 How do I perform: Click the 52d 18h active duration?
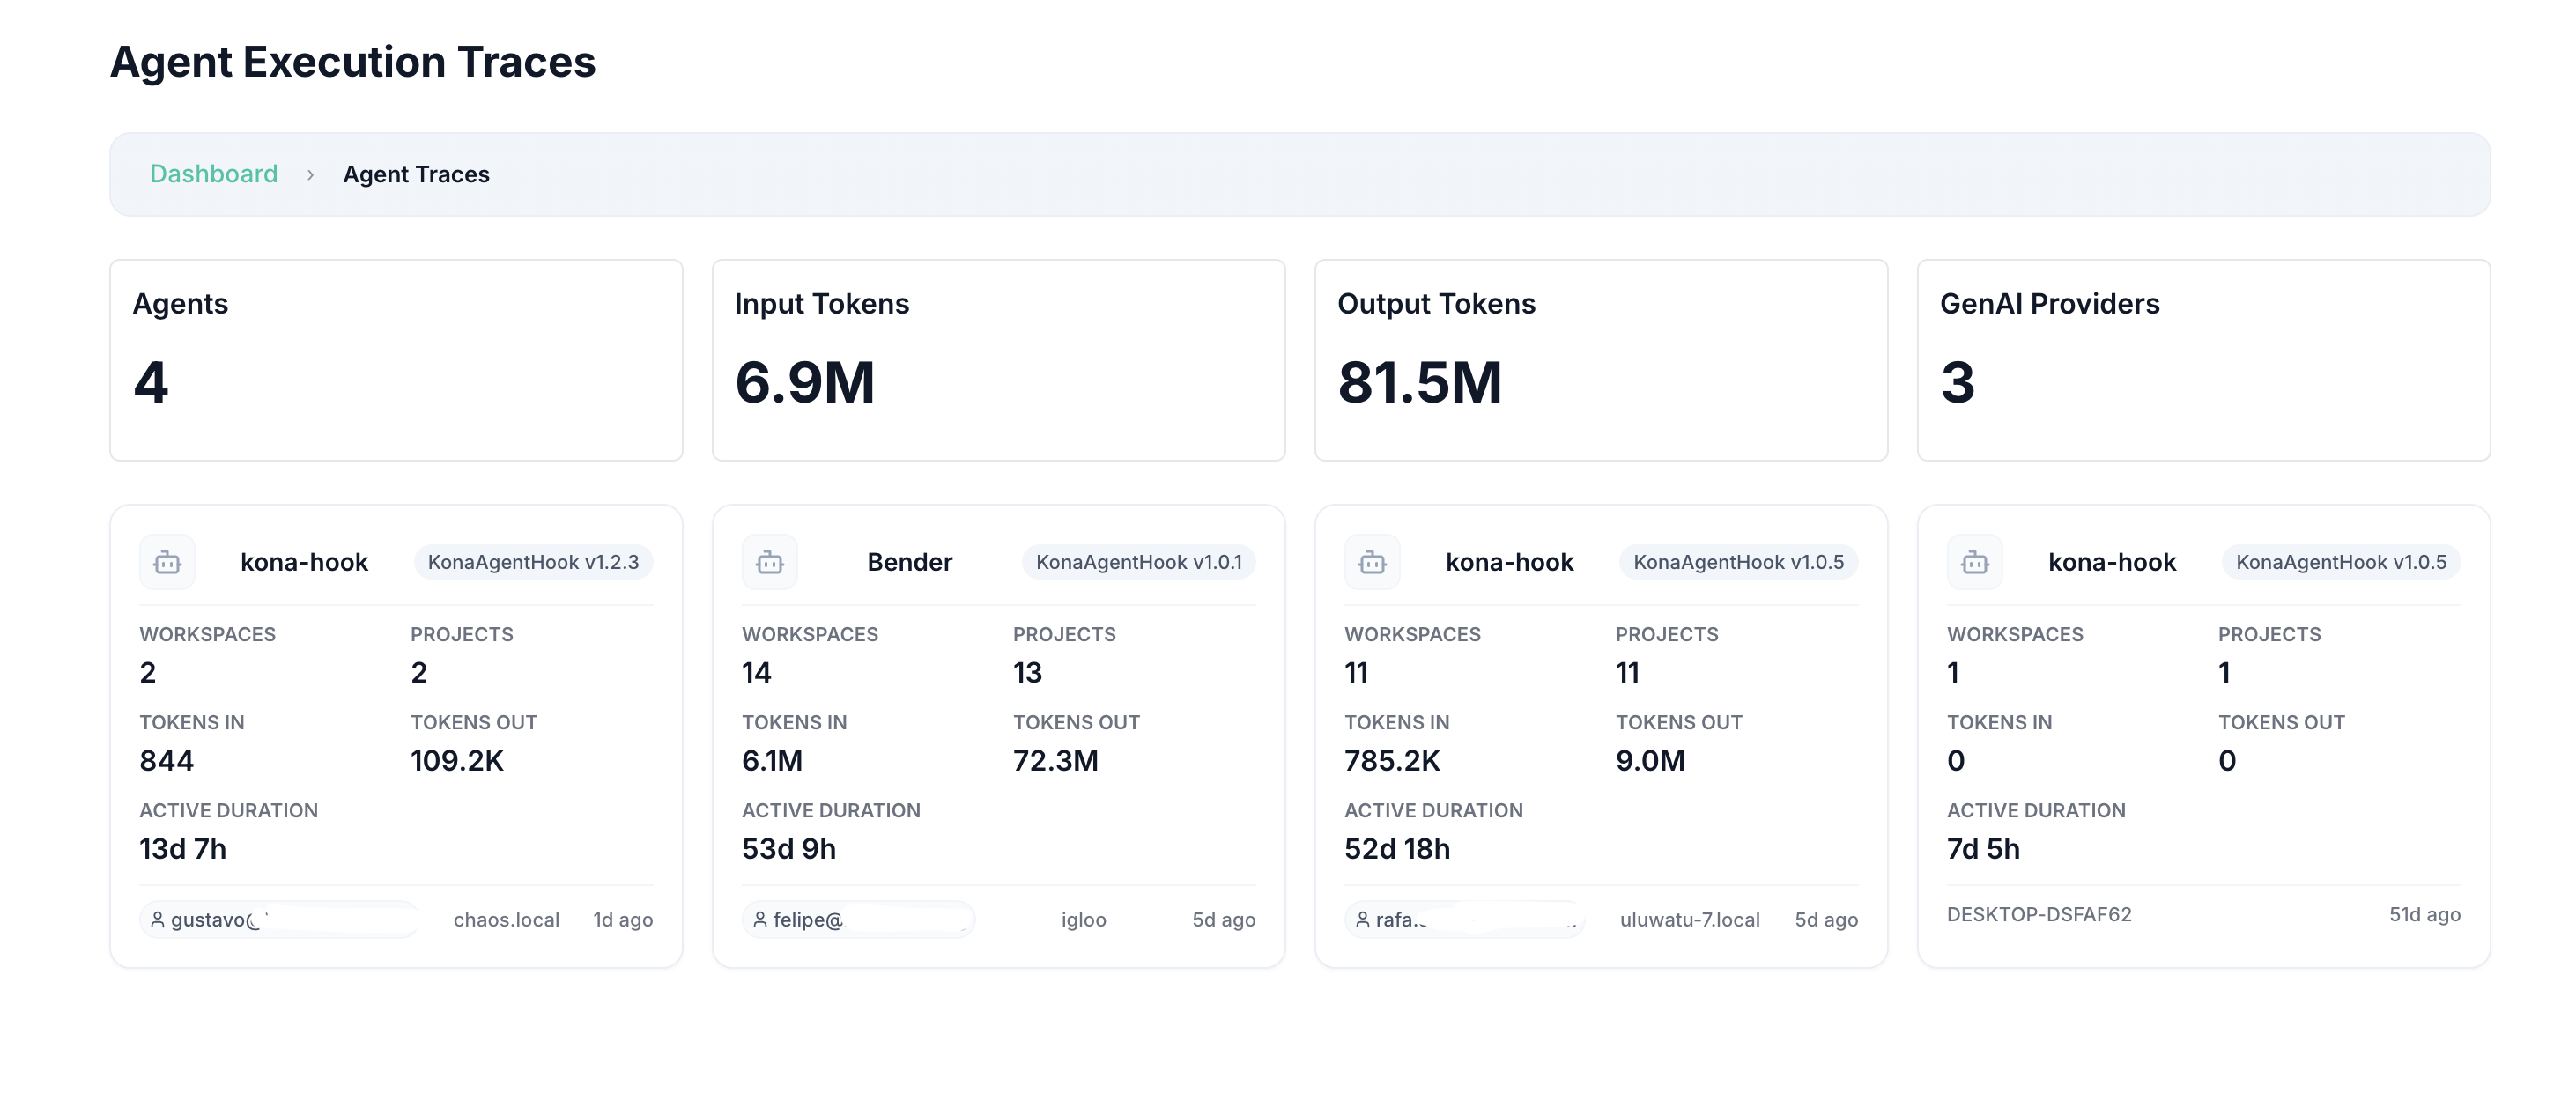point(1397,849)
